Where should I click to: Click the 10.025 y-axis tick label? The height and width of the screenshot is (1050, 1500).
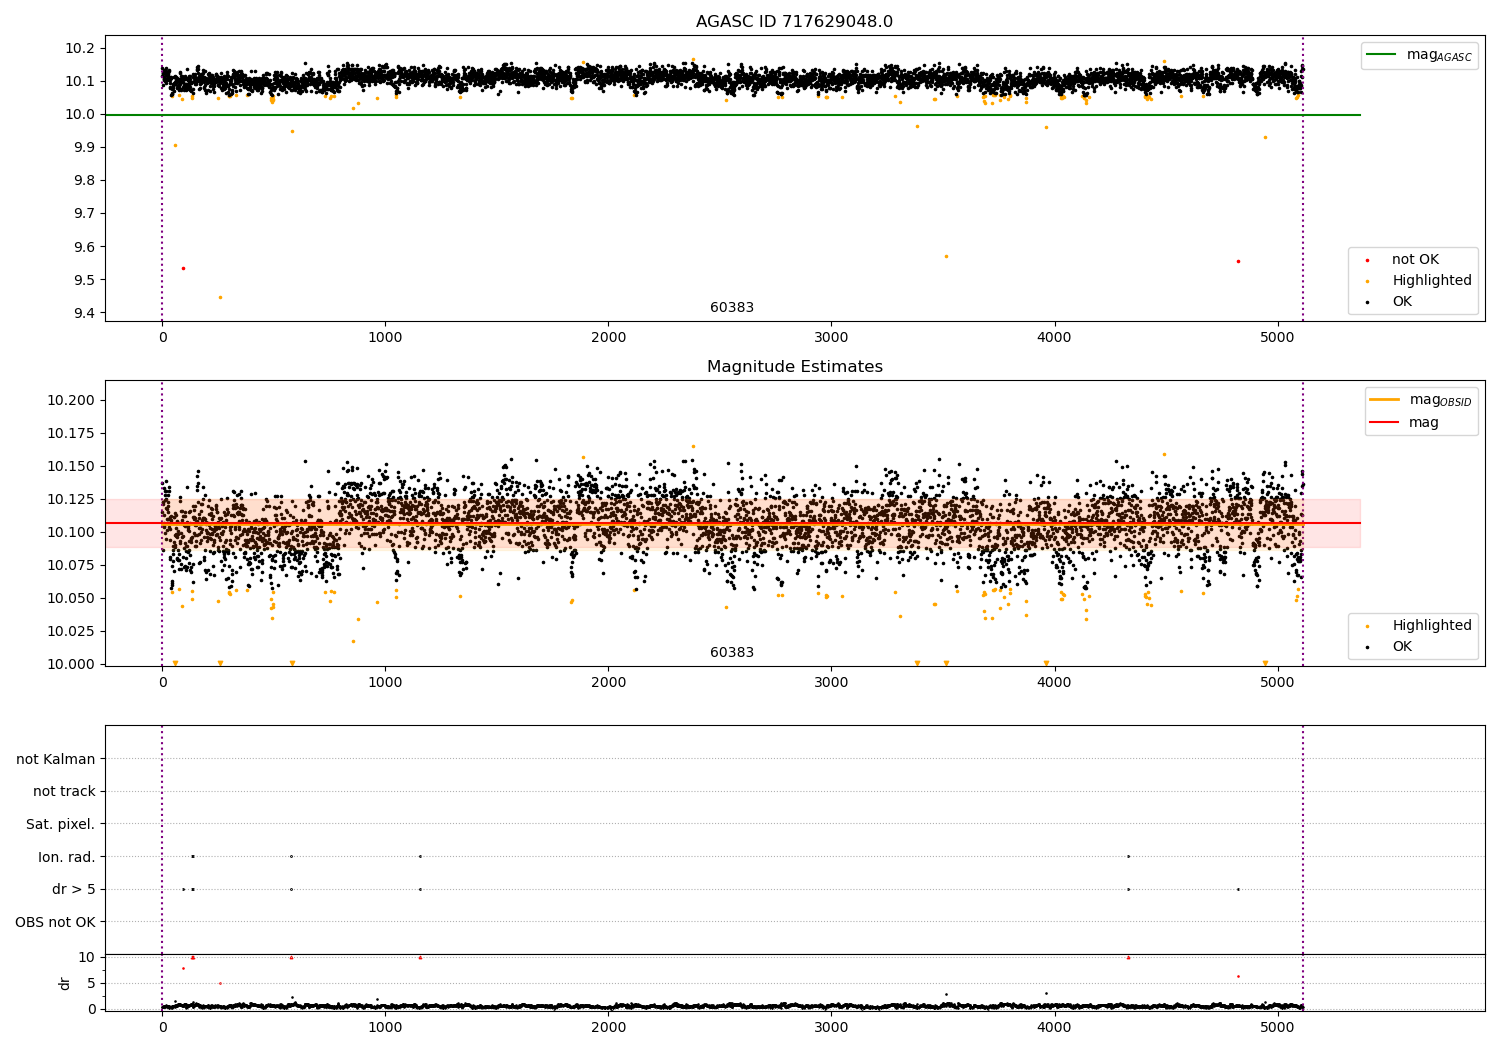click(71, 632)
